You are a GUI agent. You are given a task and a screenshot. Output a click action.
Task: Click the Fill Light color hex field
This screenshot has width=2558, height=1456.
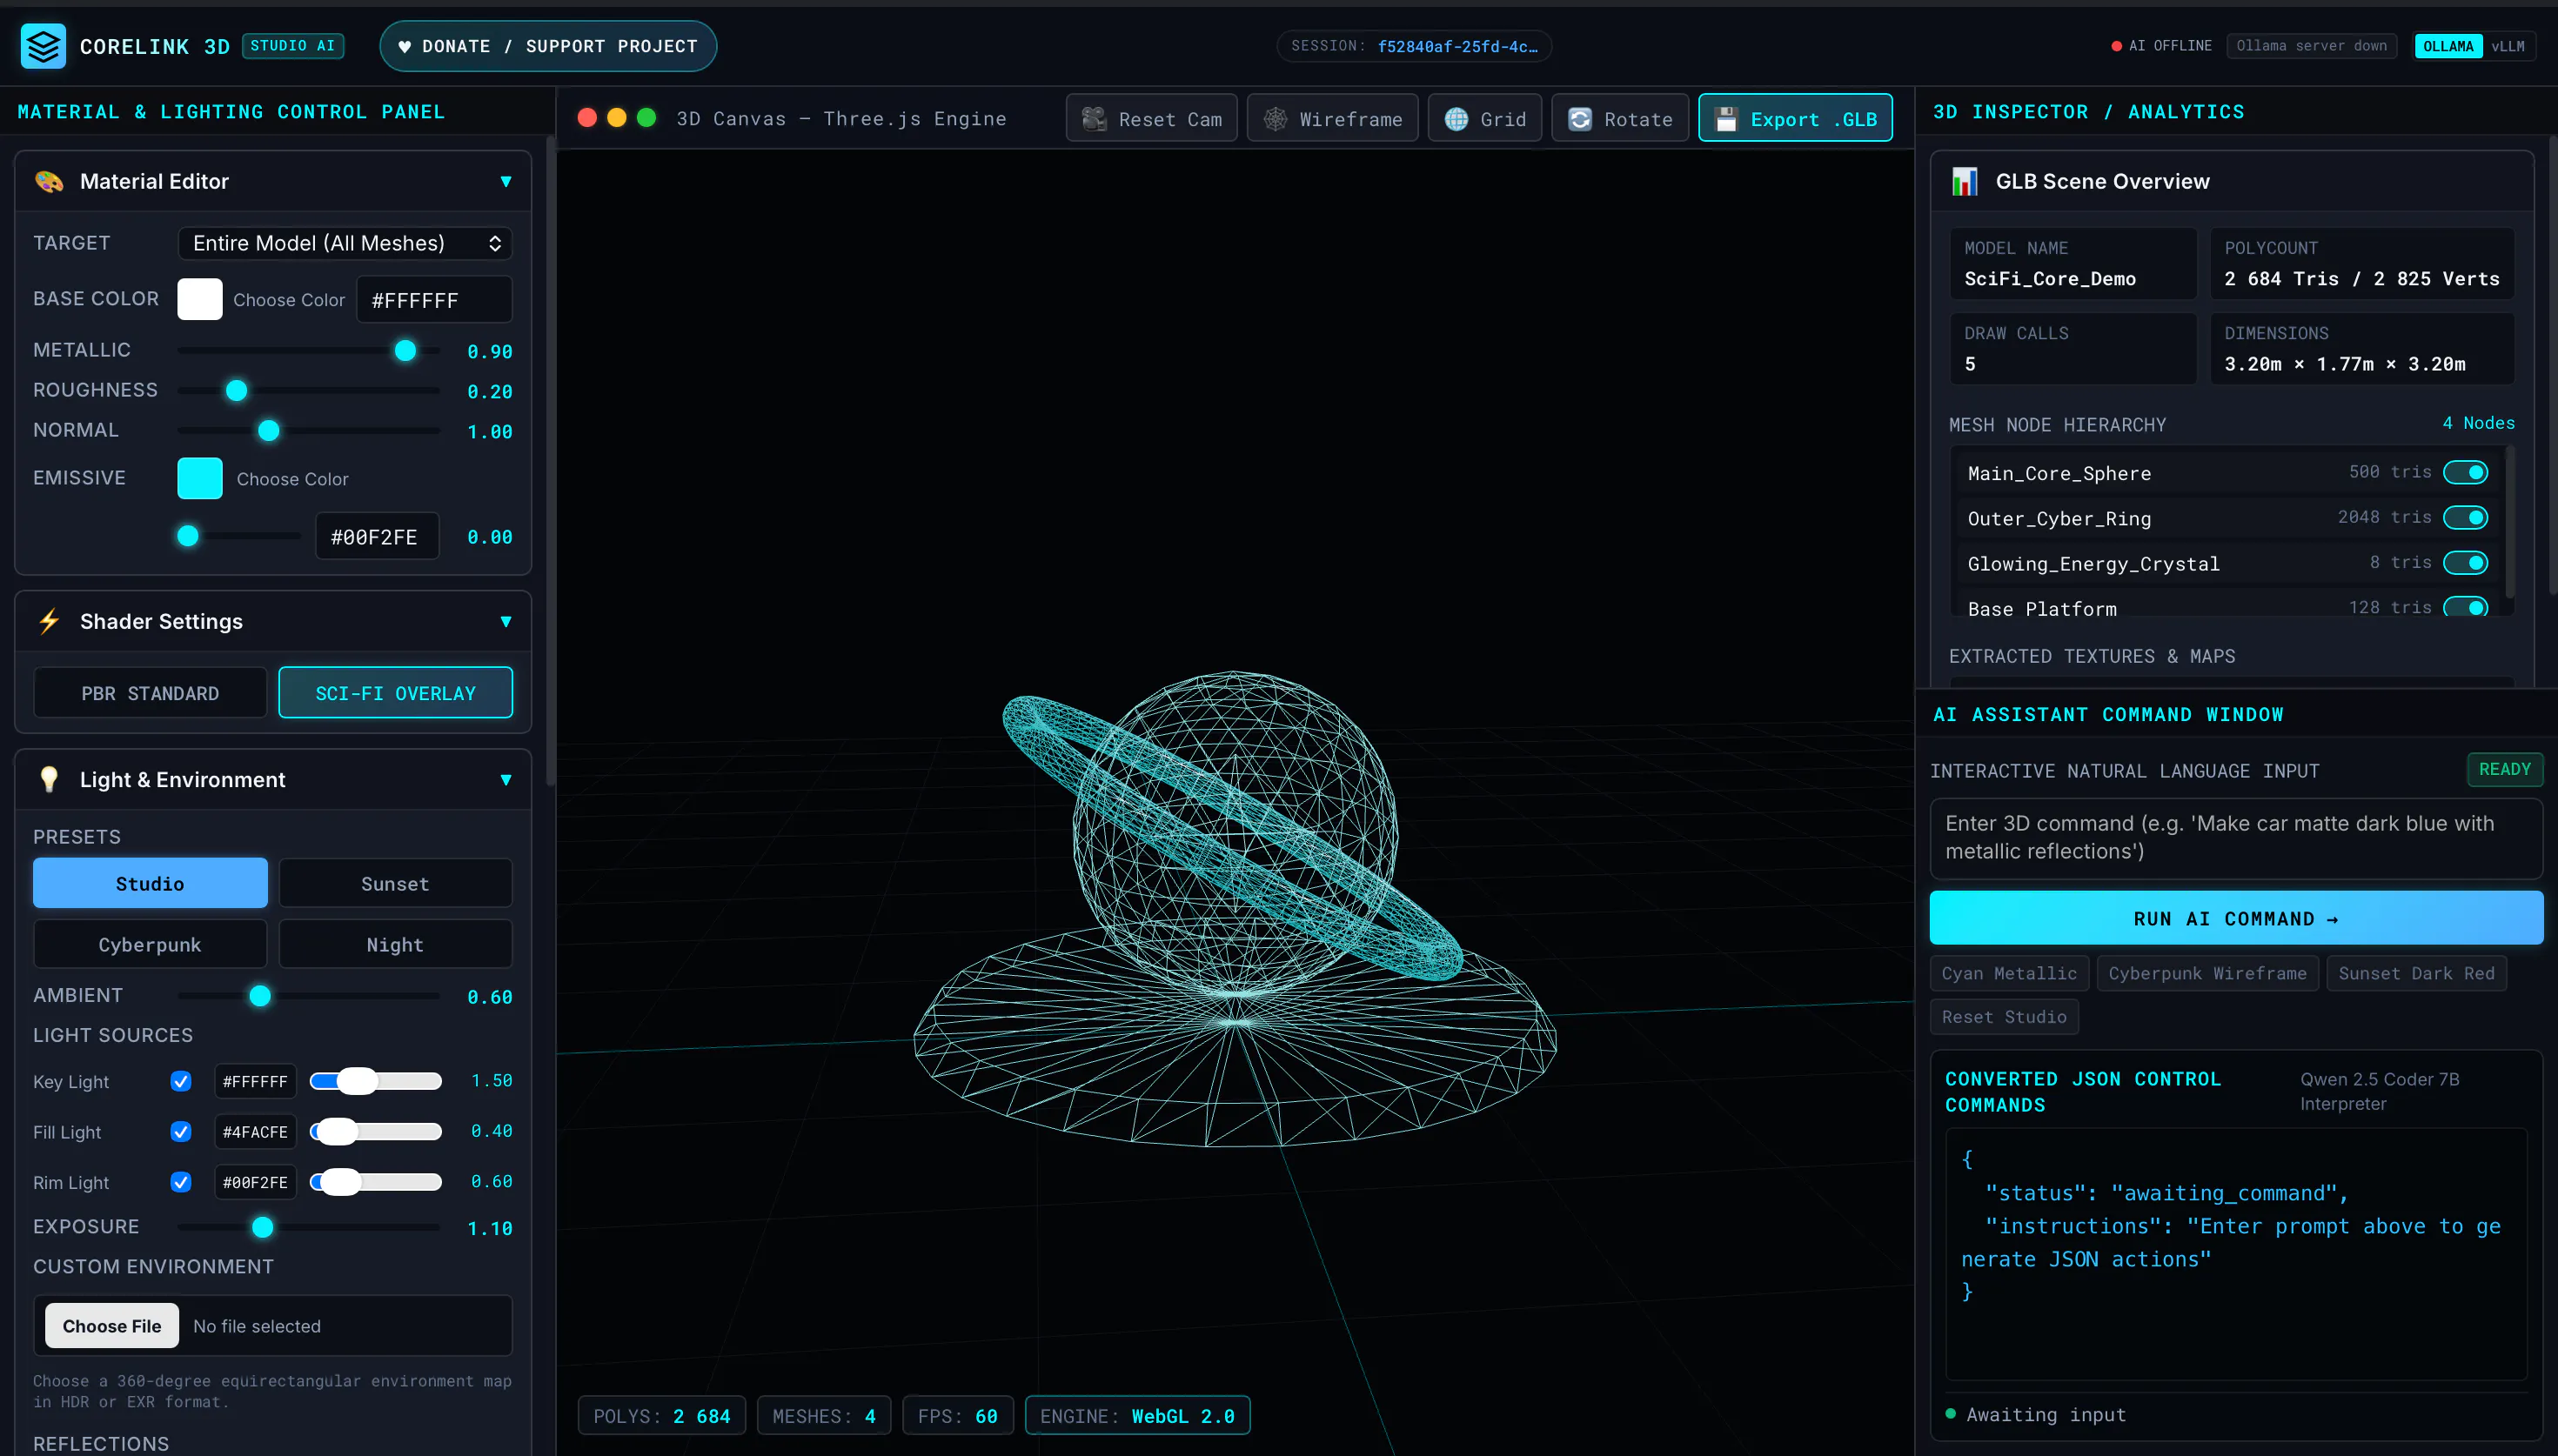click(255, 1131)
